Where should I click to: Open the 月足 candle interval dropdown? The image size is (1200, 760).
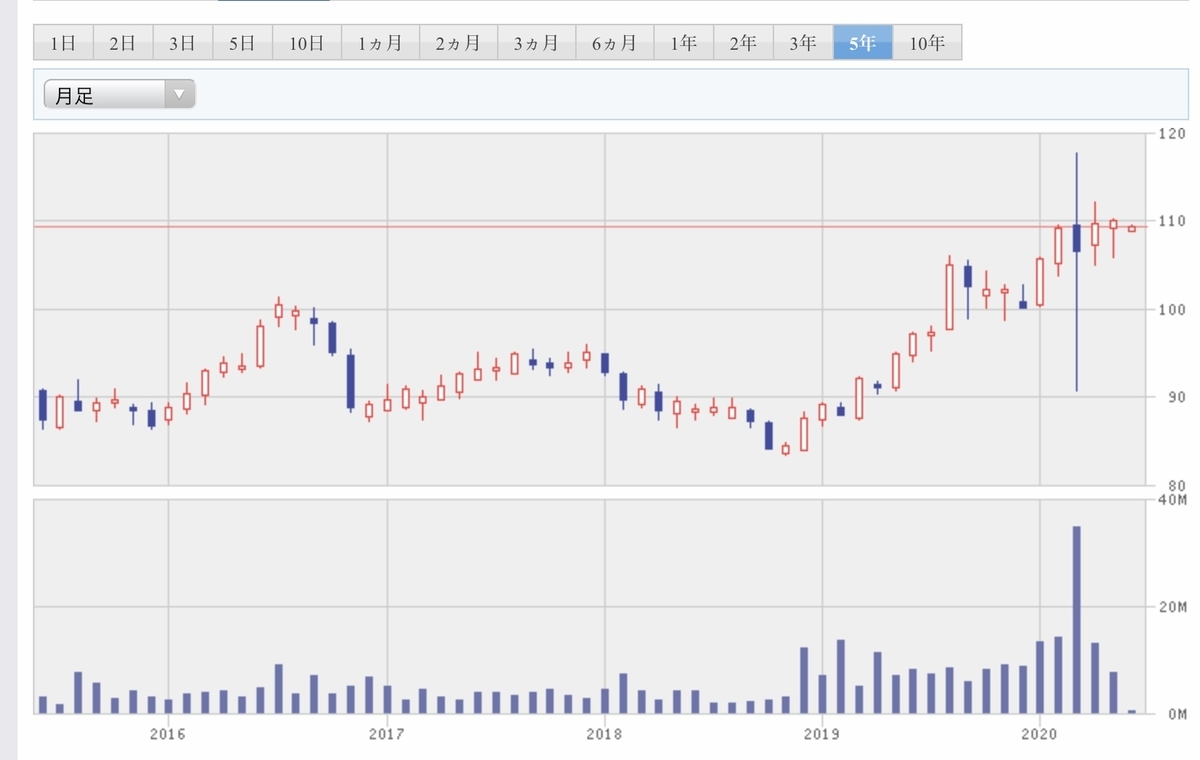(x=120, y=96)
